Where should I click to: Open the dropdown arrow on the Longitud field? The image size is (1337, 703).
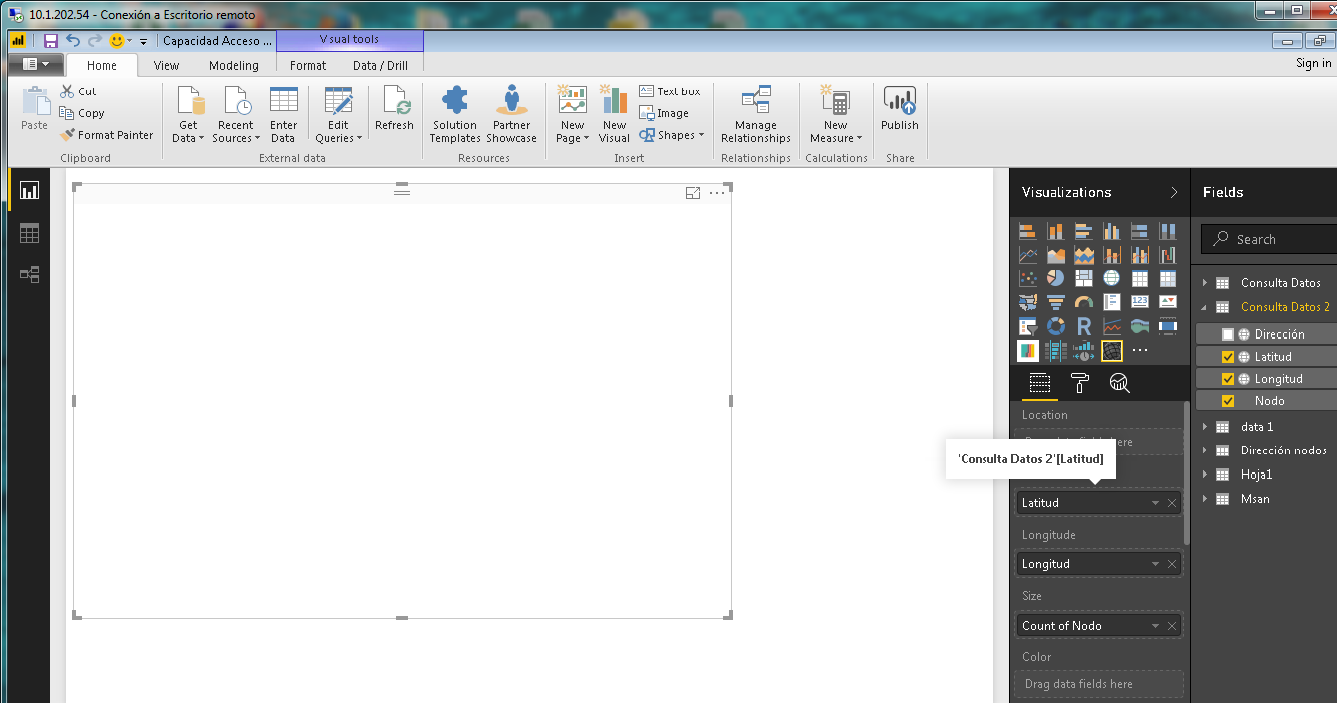pos(1155,564)
